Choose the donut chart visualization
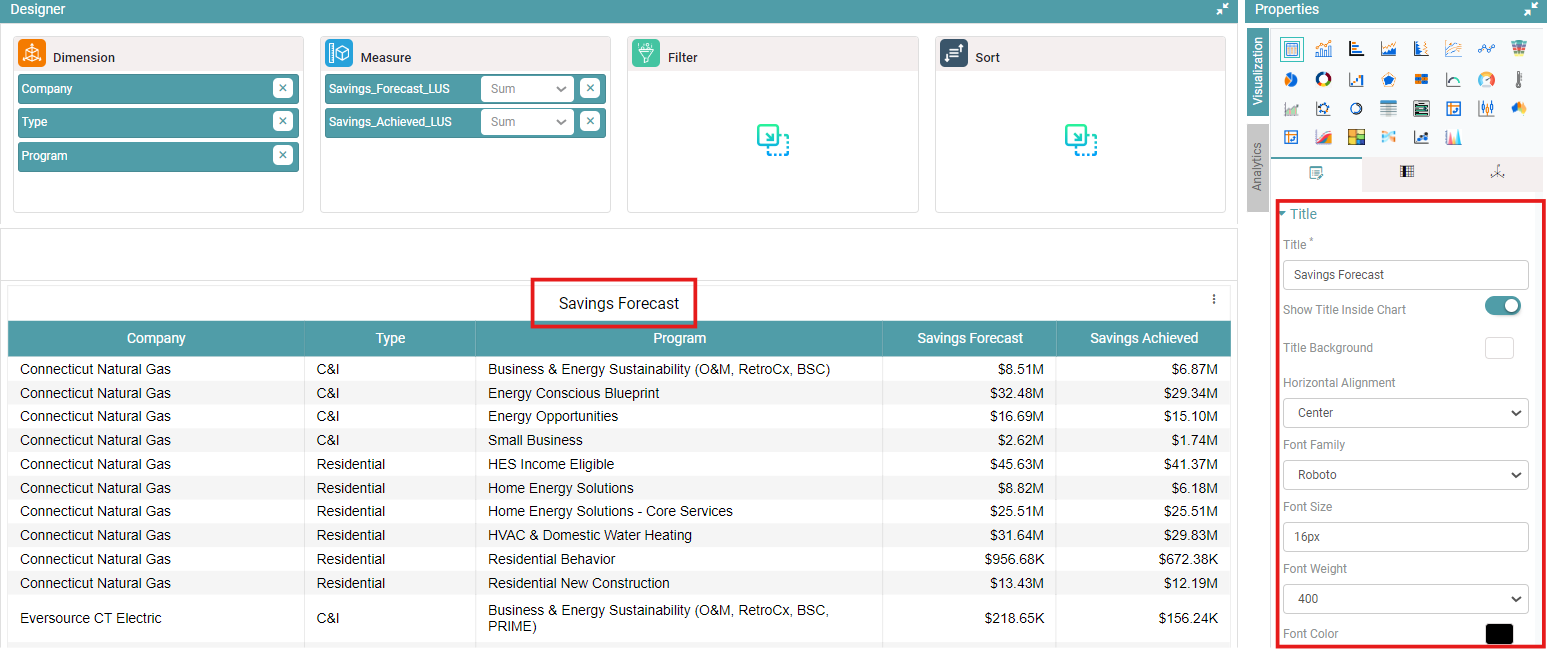The width and height of the screenshot is (1547, 649). coord(1323,79)
